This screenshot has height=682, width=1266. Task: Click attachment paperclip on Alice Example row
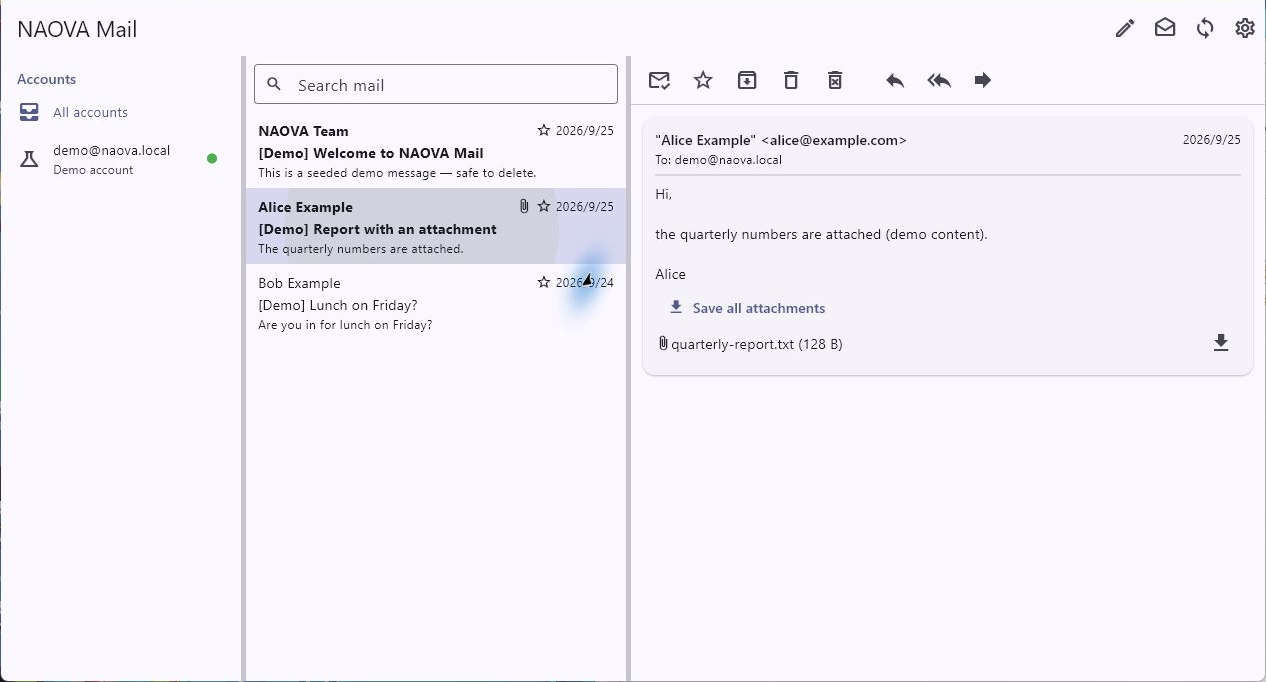pos(524,206)
